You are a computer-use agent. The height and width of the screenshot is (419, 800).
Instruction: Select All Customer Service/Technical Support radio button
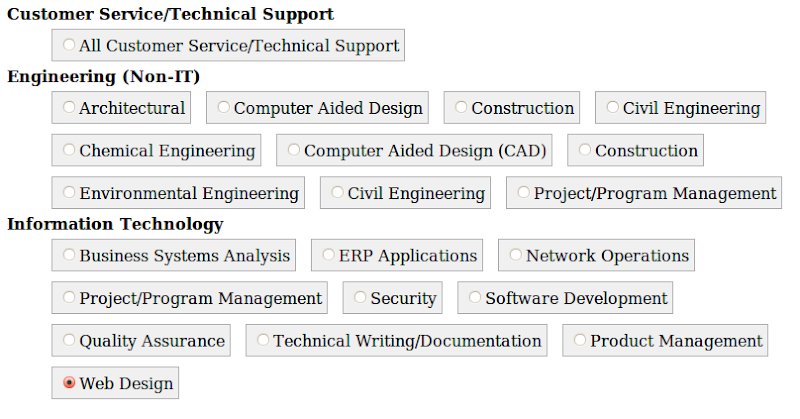click(69, 45)
